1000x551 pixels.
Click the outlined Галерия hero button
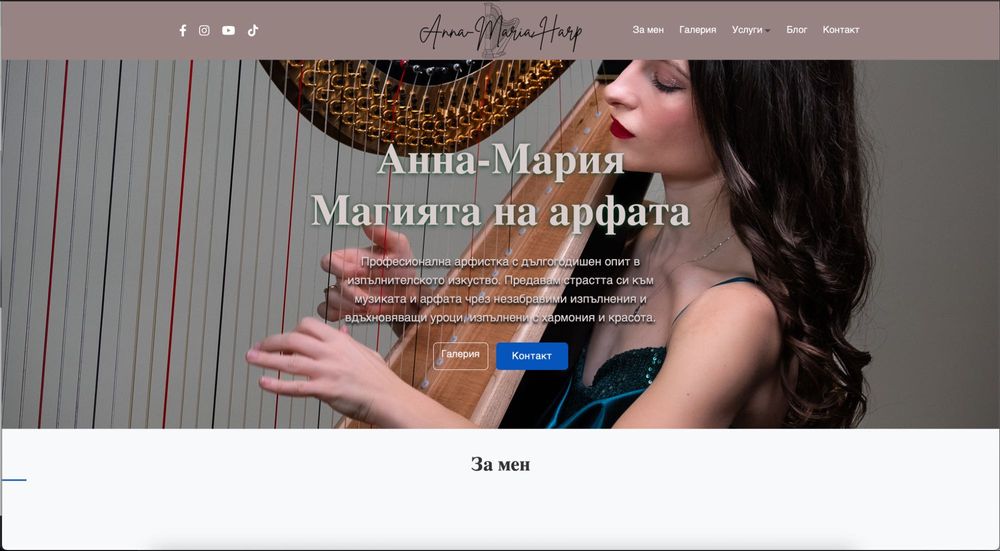click(460, 356)
